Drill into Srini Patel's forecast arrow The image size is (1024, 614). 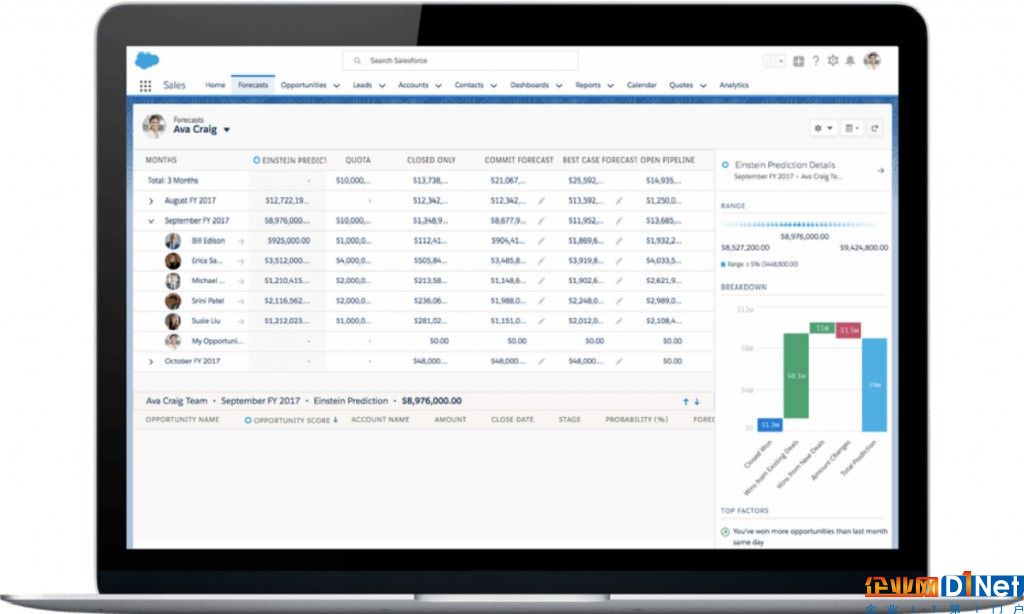pyautogui.click(x=240, y=301)
